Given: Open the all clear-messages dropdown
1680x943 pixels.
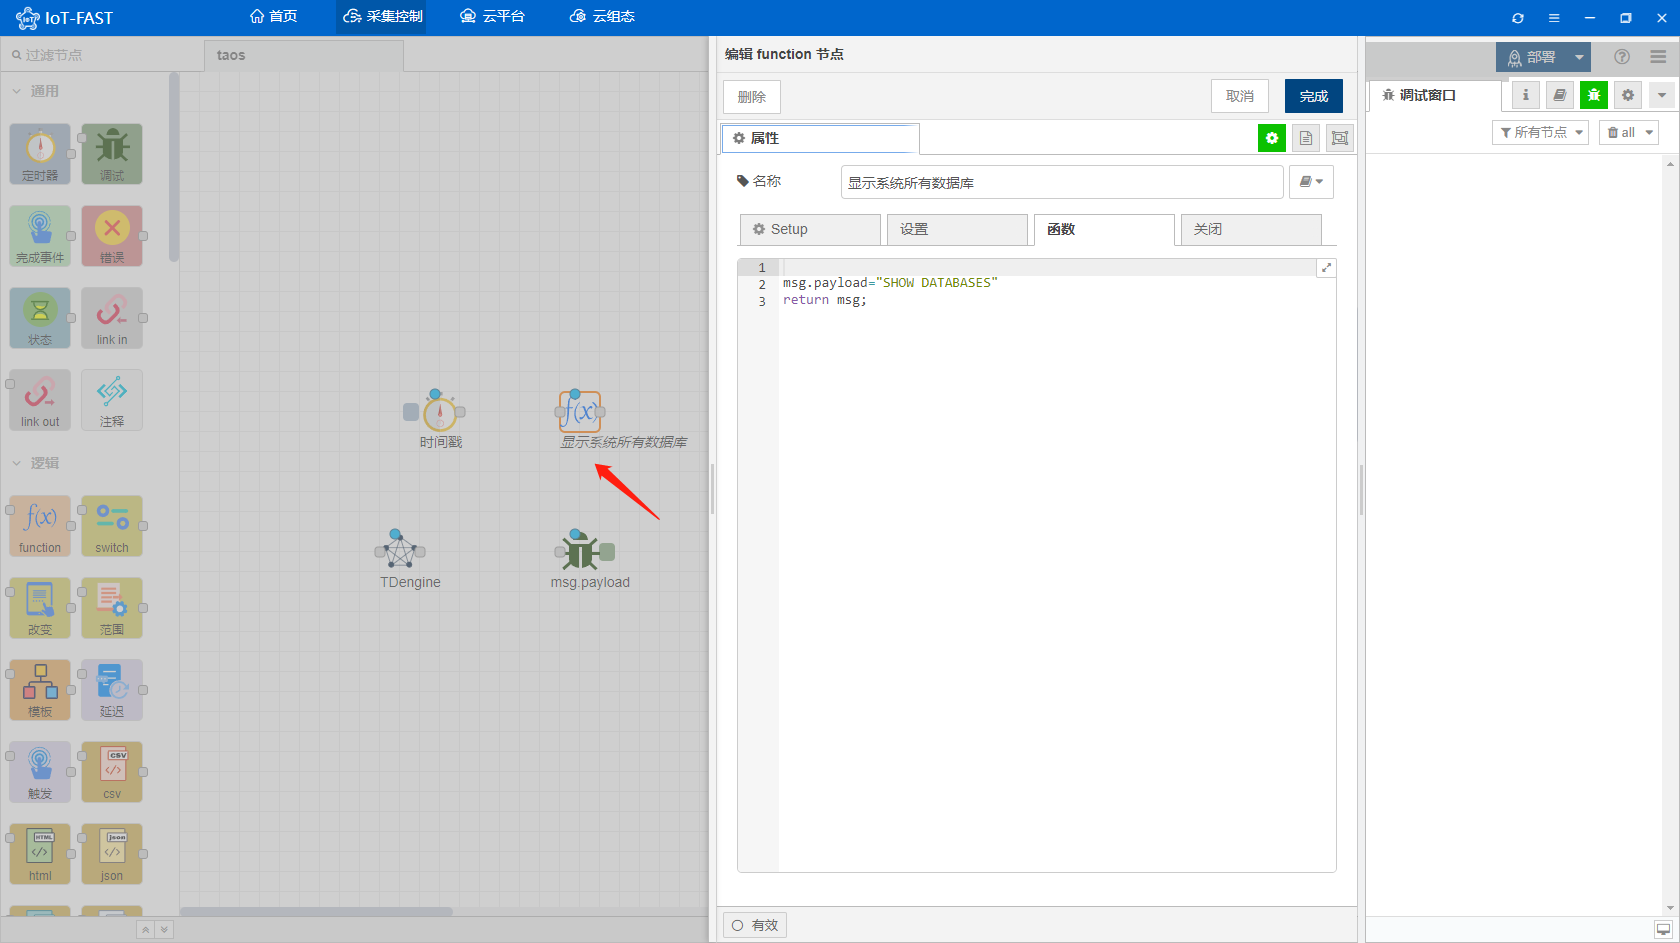Looking at the screenshot, I should (x=1629, y=132).
